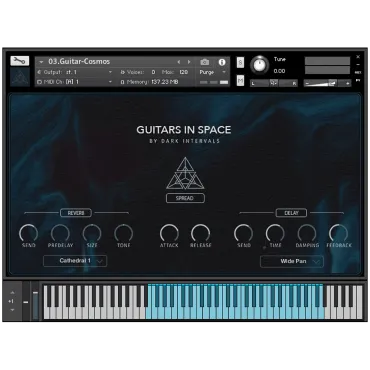Open the wrench edit mode icon
Screen dimensions: 370x370
tap(20, 61)
